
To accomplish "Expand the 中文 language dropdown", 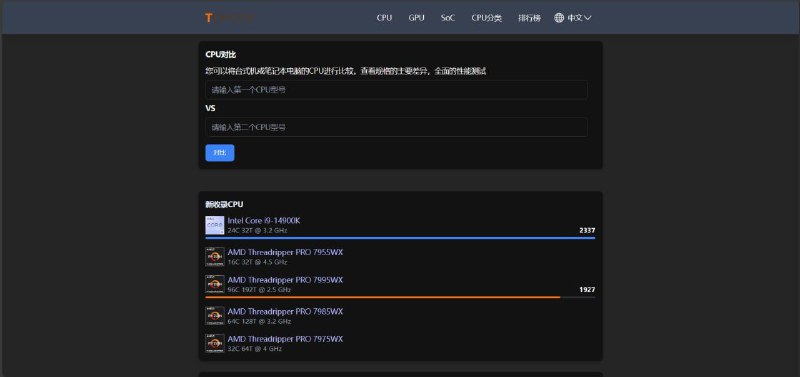I will (579, 18).
